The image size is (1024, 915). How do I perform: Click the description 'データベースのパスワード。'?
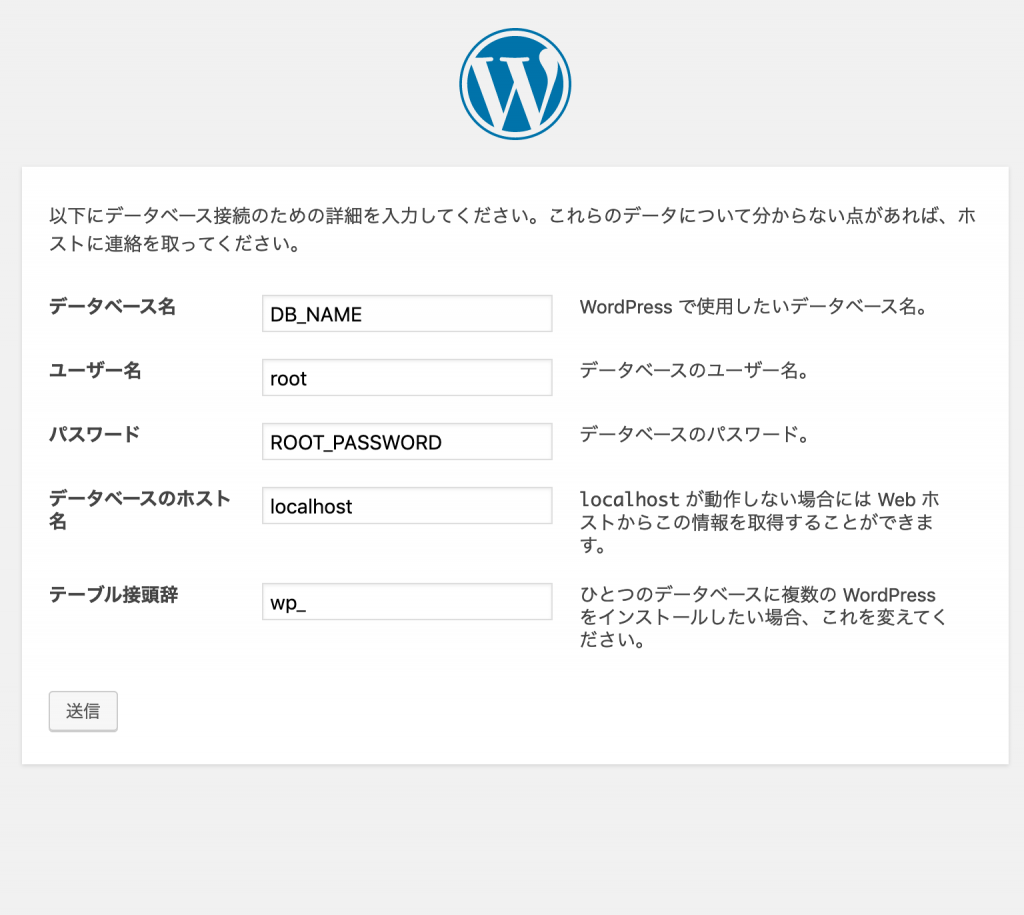click(x=695, y=435)
